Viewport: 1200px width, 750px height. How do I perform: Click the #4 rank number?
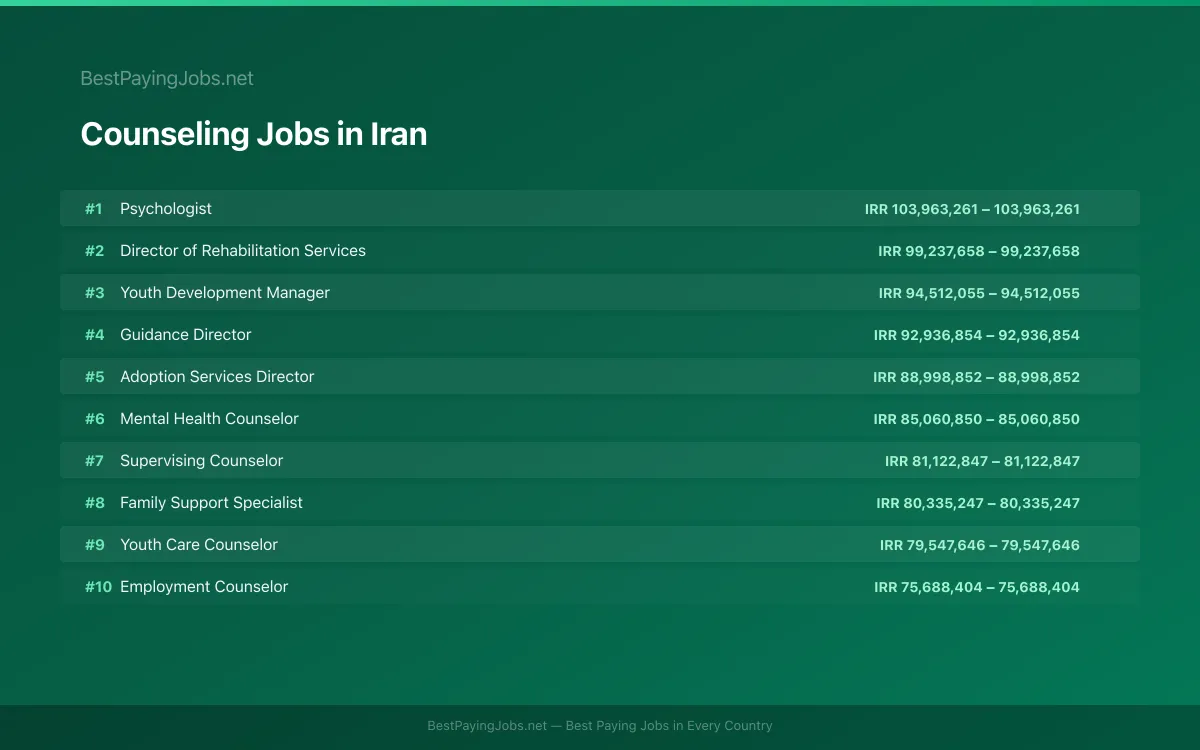(x=94, y=335)
